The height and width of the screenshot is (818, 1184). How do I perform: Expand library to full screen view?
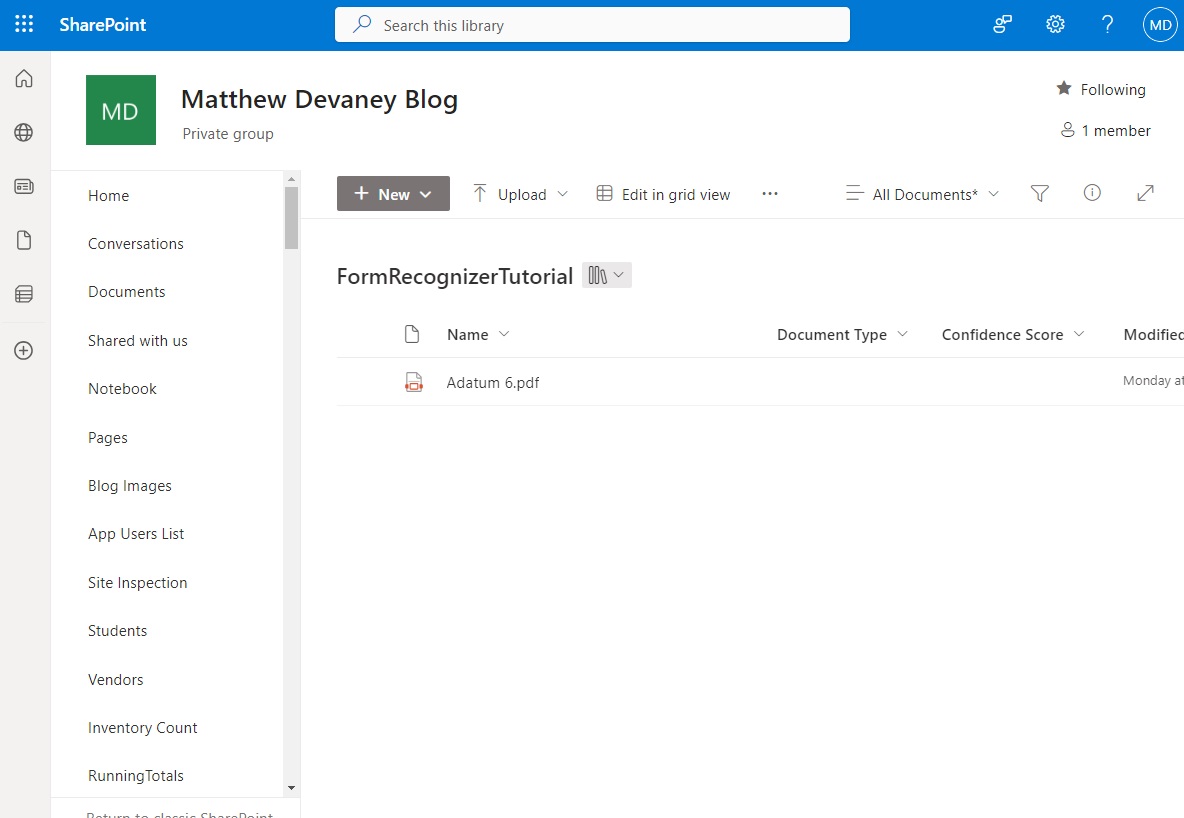click(1145, 193)
